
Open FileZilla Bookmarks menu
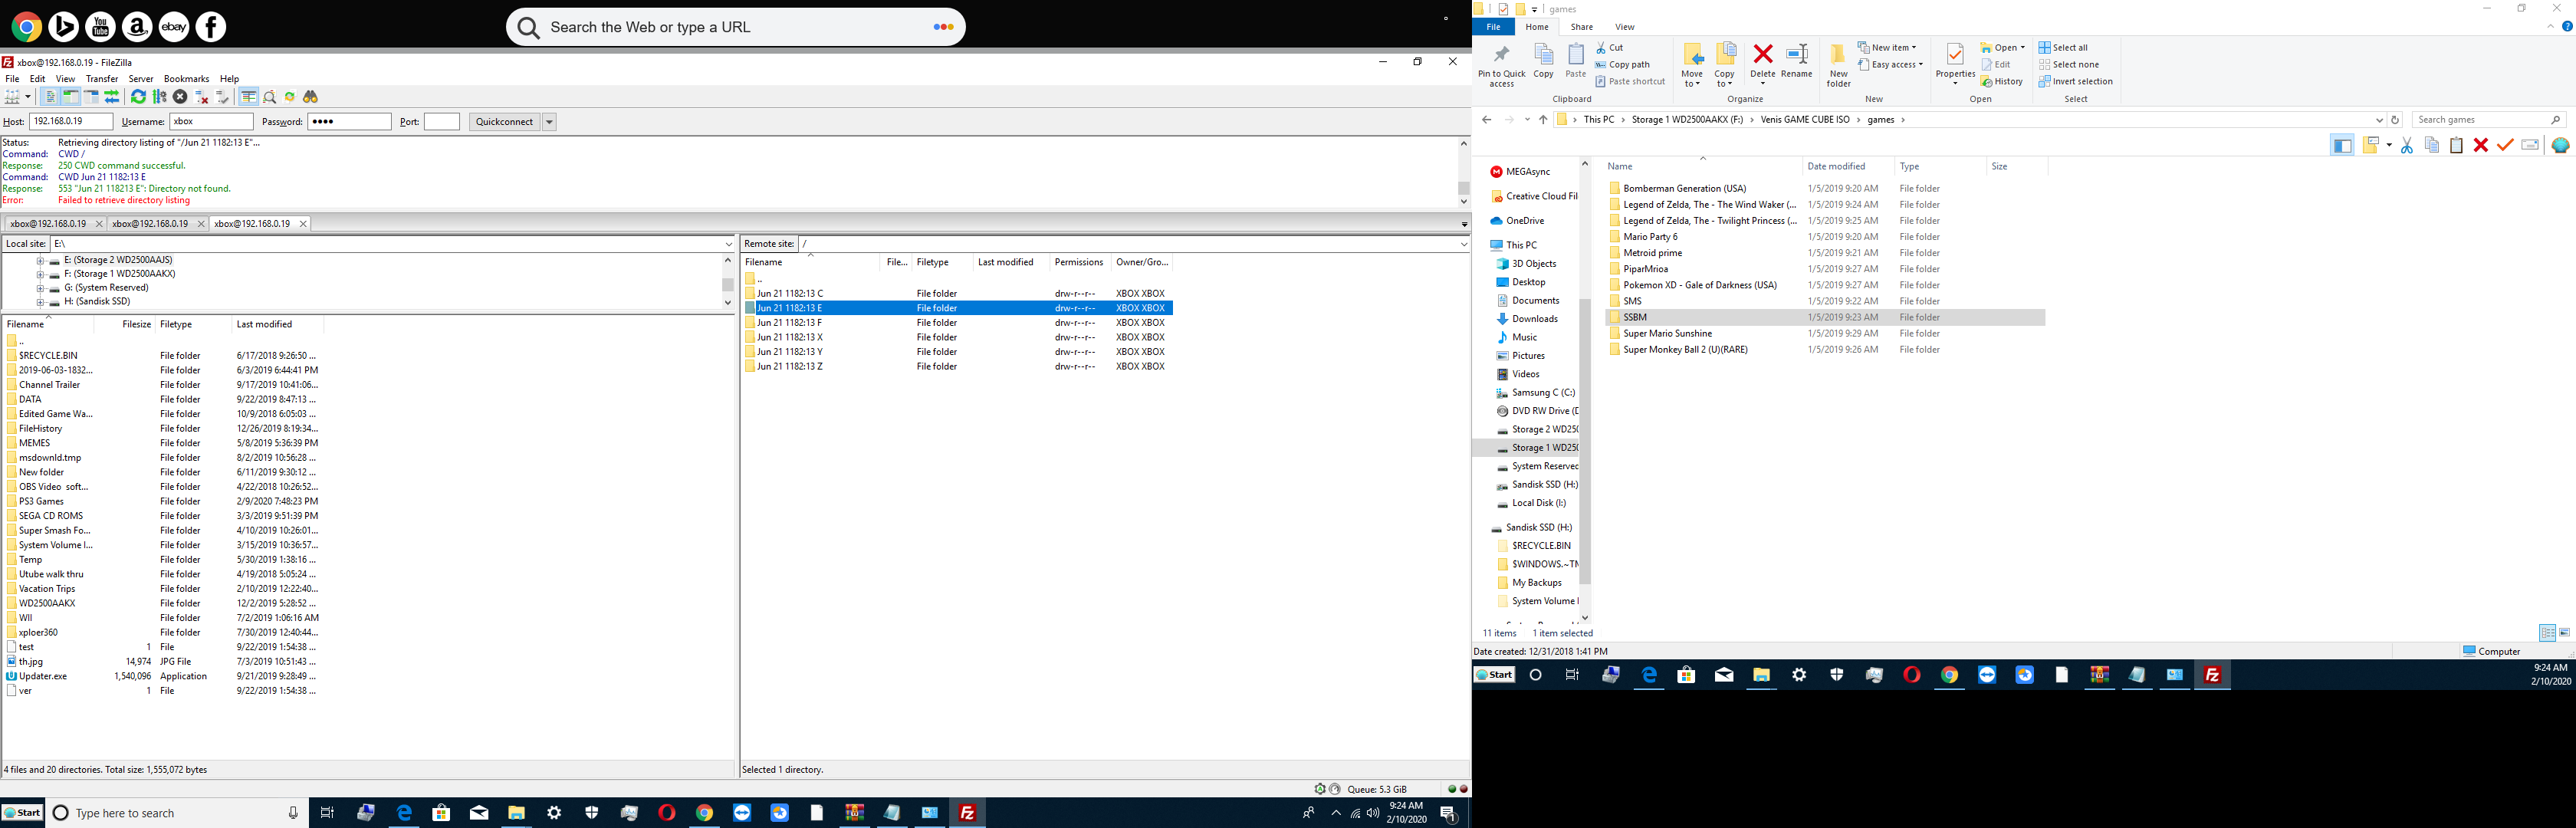(186, 79)
